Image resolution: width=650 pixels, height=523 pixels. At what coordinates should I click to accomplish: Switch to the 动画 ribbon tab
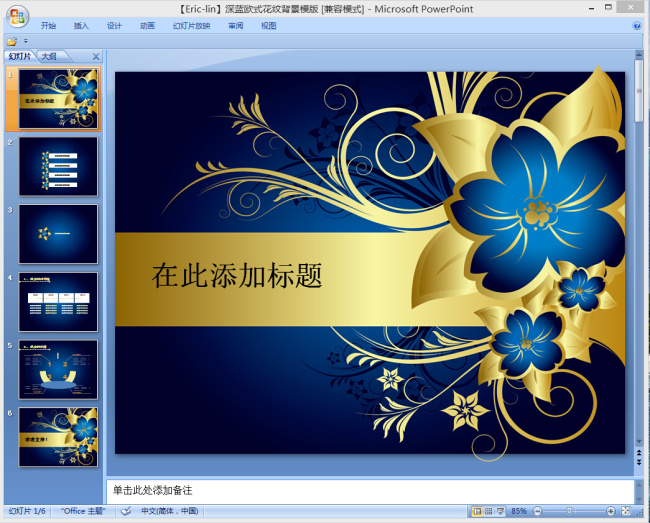click(147, 26)
